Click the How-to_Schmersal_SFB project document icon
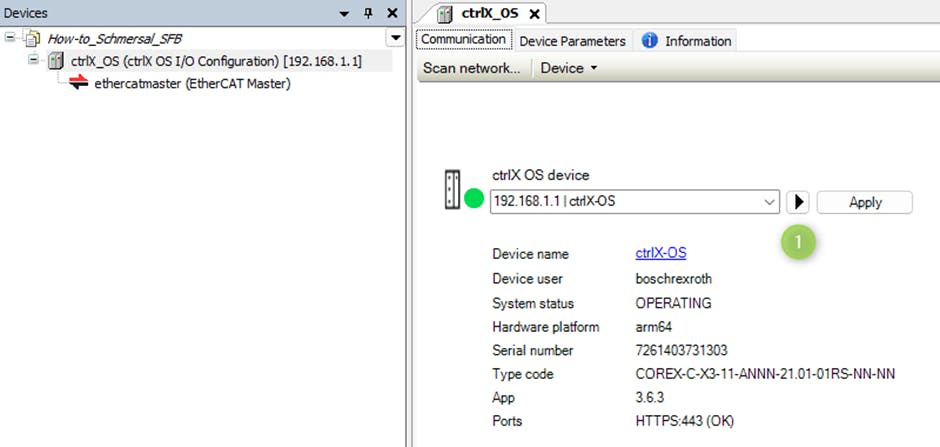The width and height of the screenshot is (940, 447). click(33, 39)
